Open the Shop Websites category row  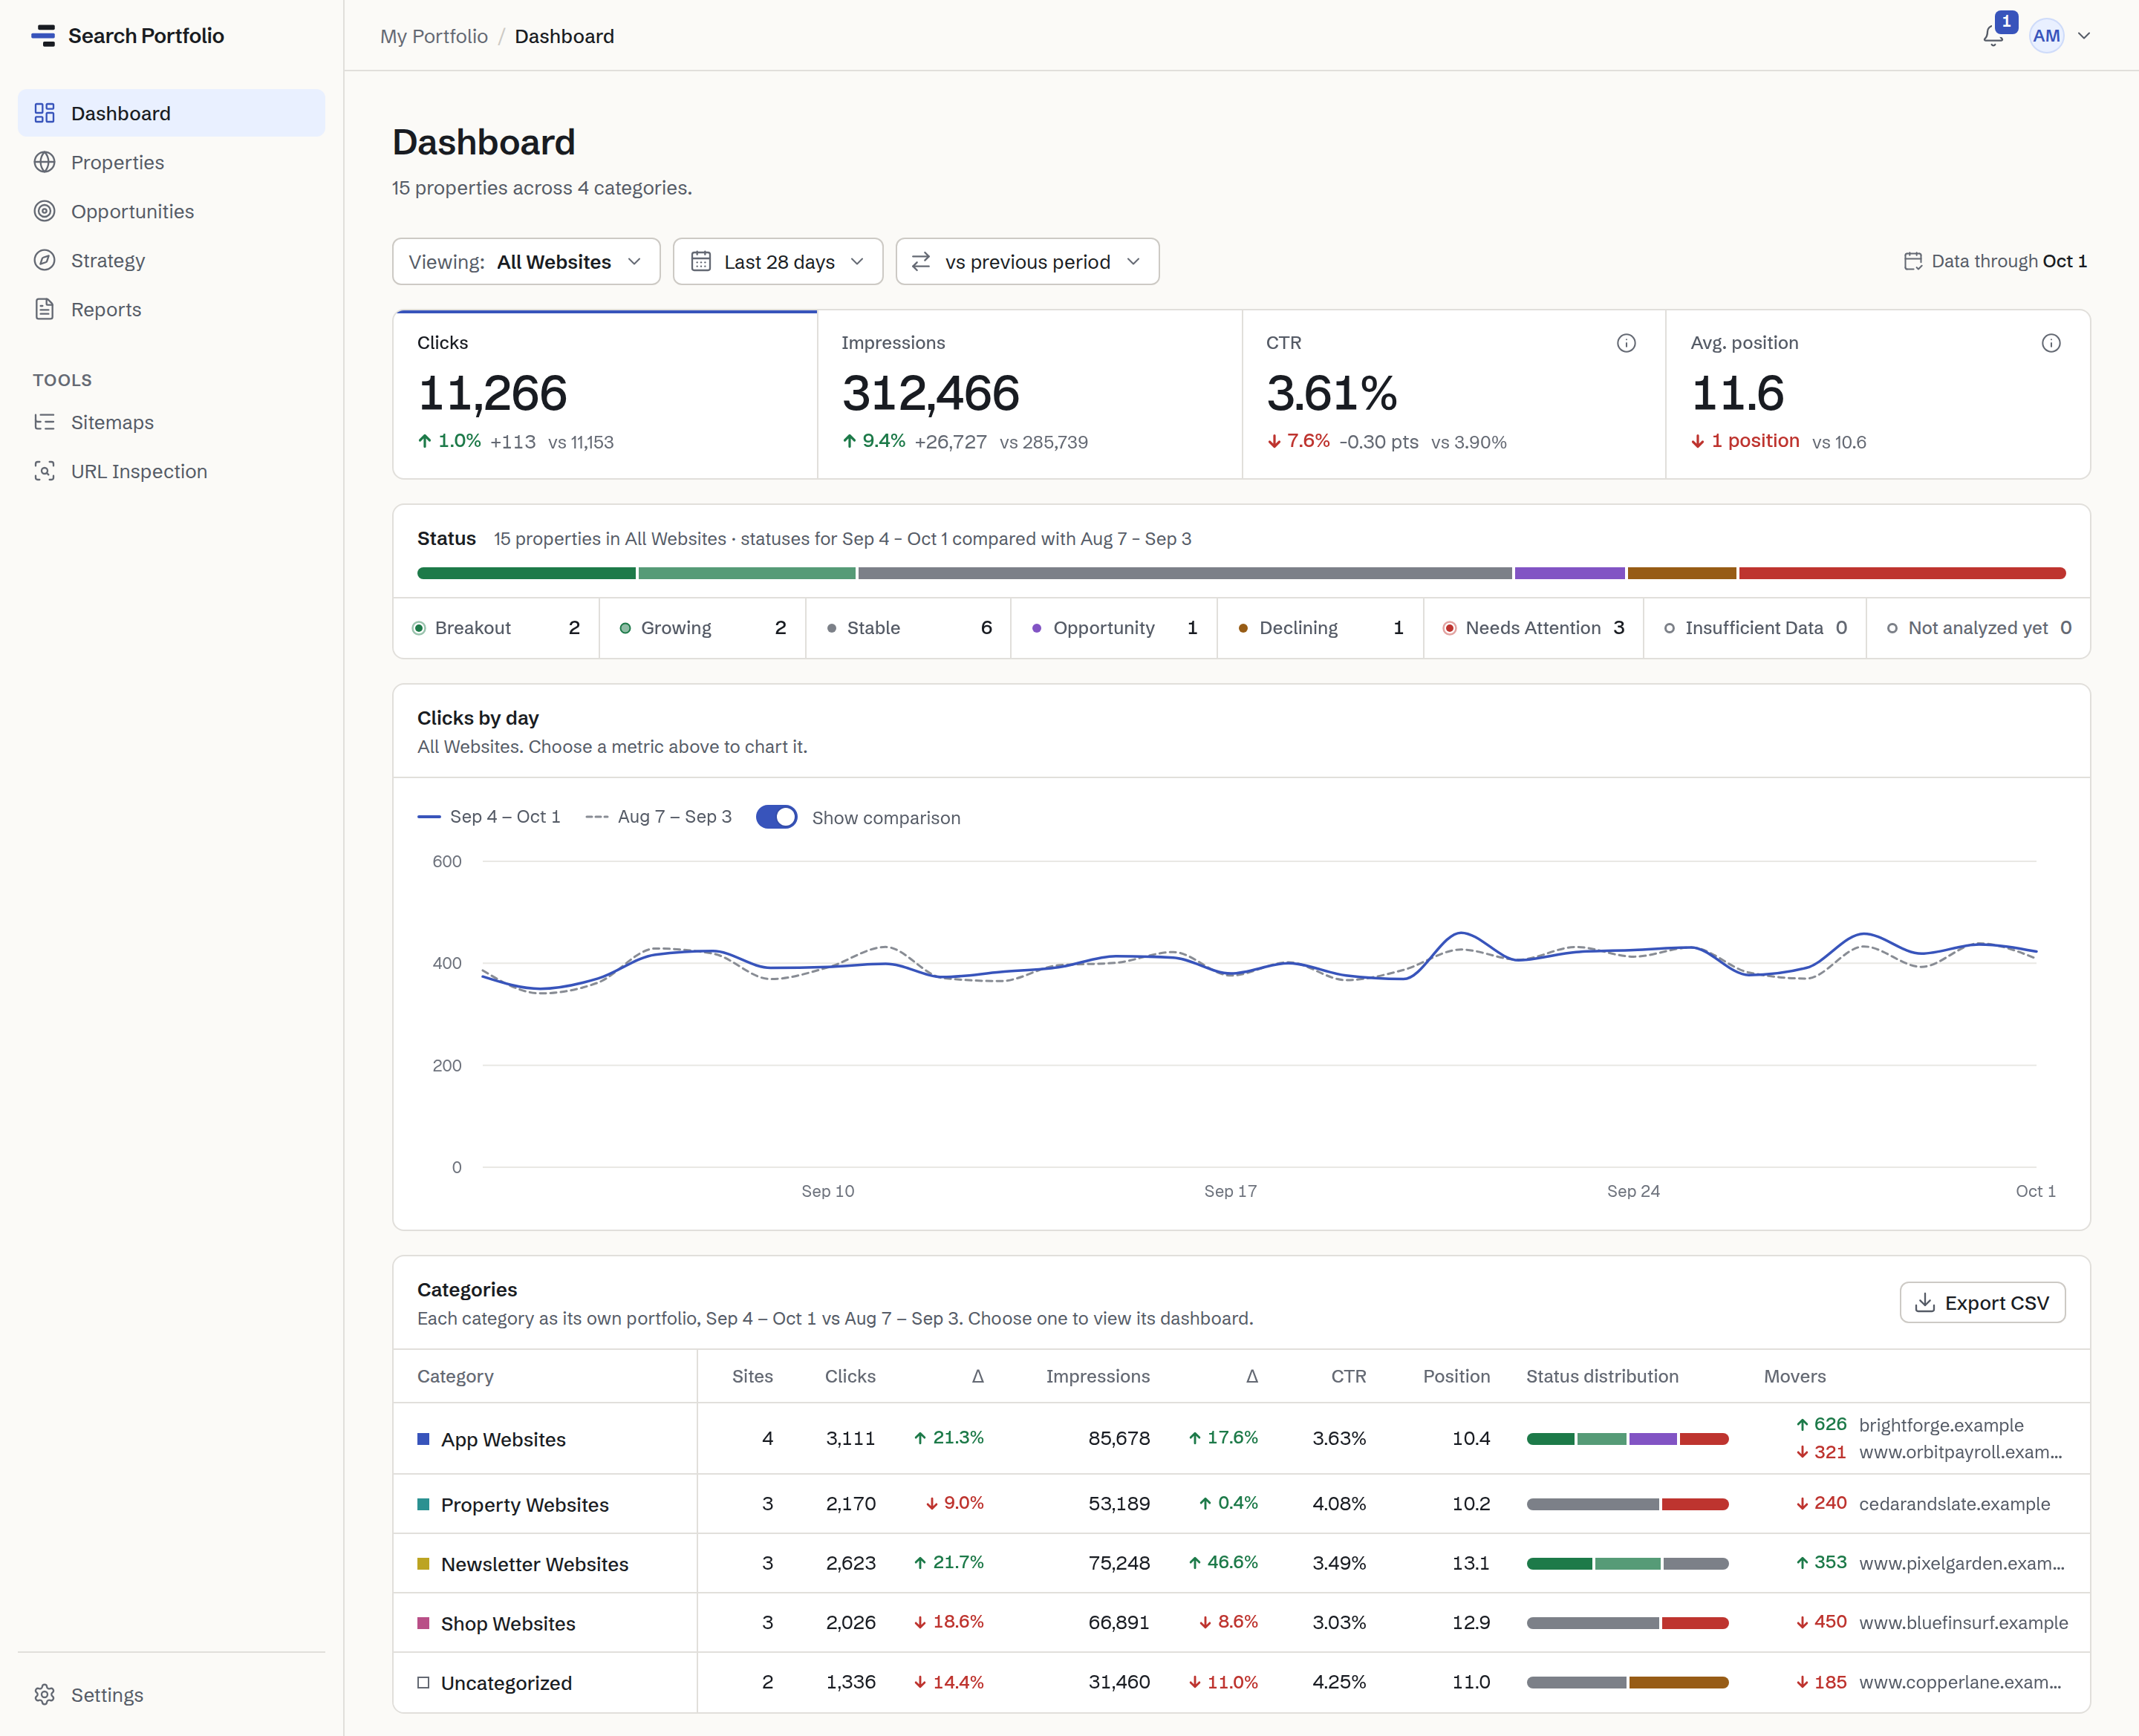1241,1622
